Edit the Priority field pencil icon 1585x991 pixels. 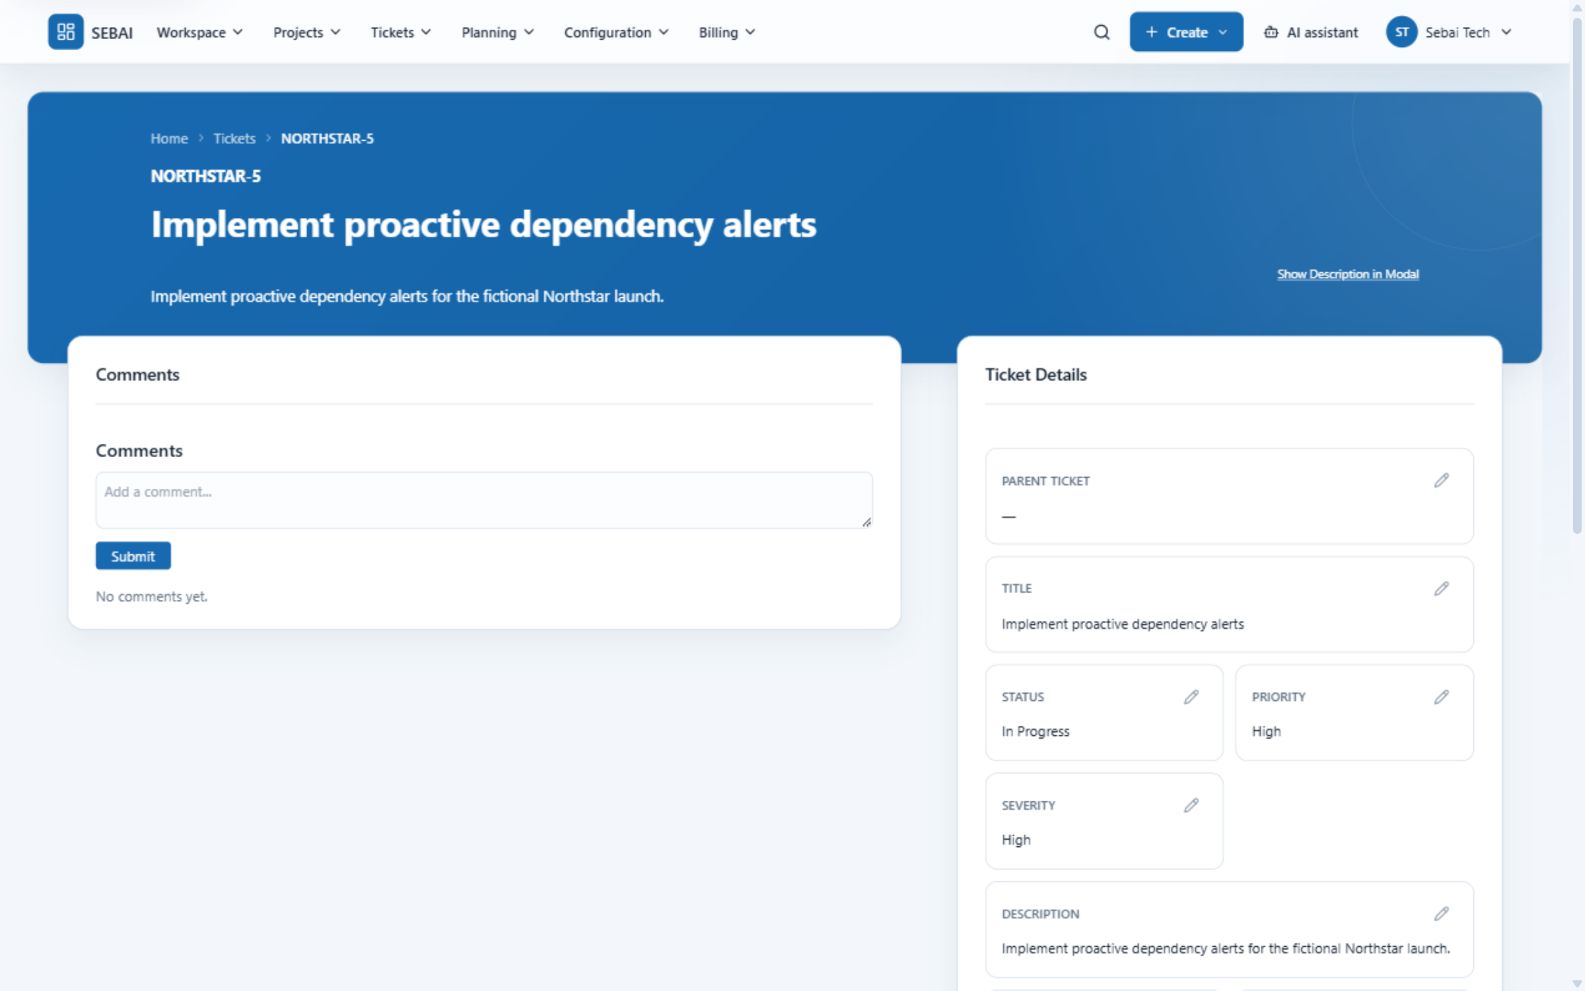coord(1441,697)
